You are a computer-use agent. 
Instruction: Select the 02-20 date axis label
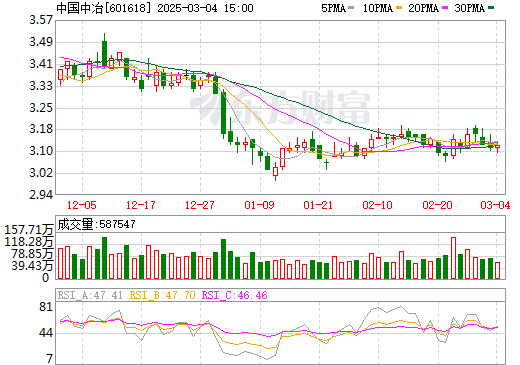coord(437,205)
